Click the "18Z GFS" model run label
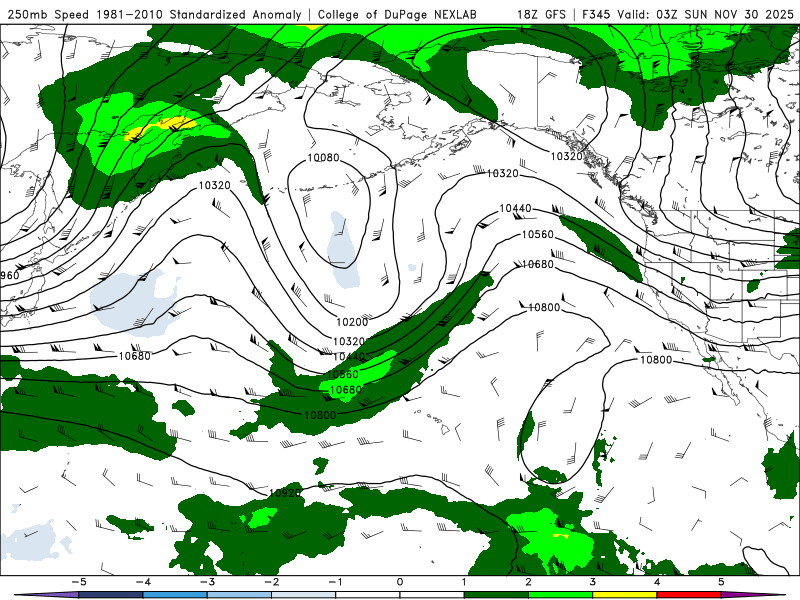The image size is (800, 600). click(541, 14)
